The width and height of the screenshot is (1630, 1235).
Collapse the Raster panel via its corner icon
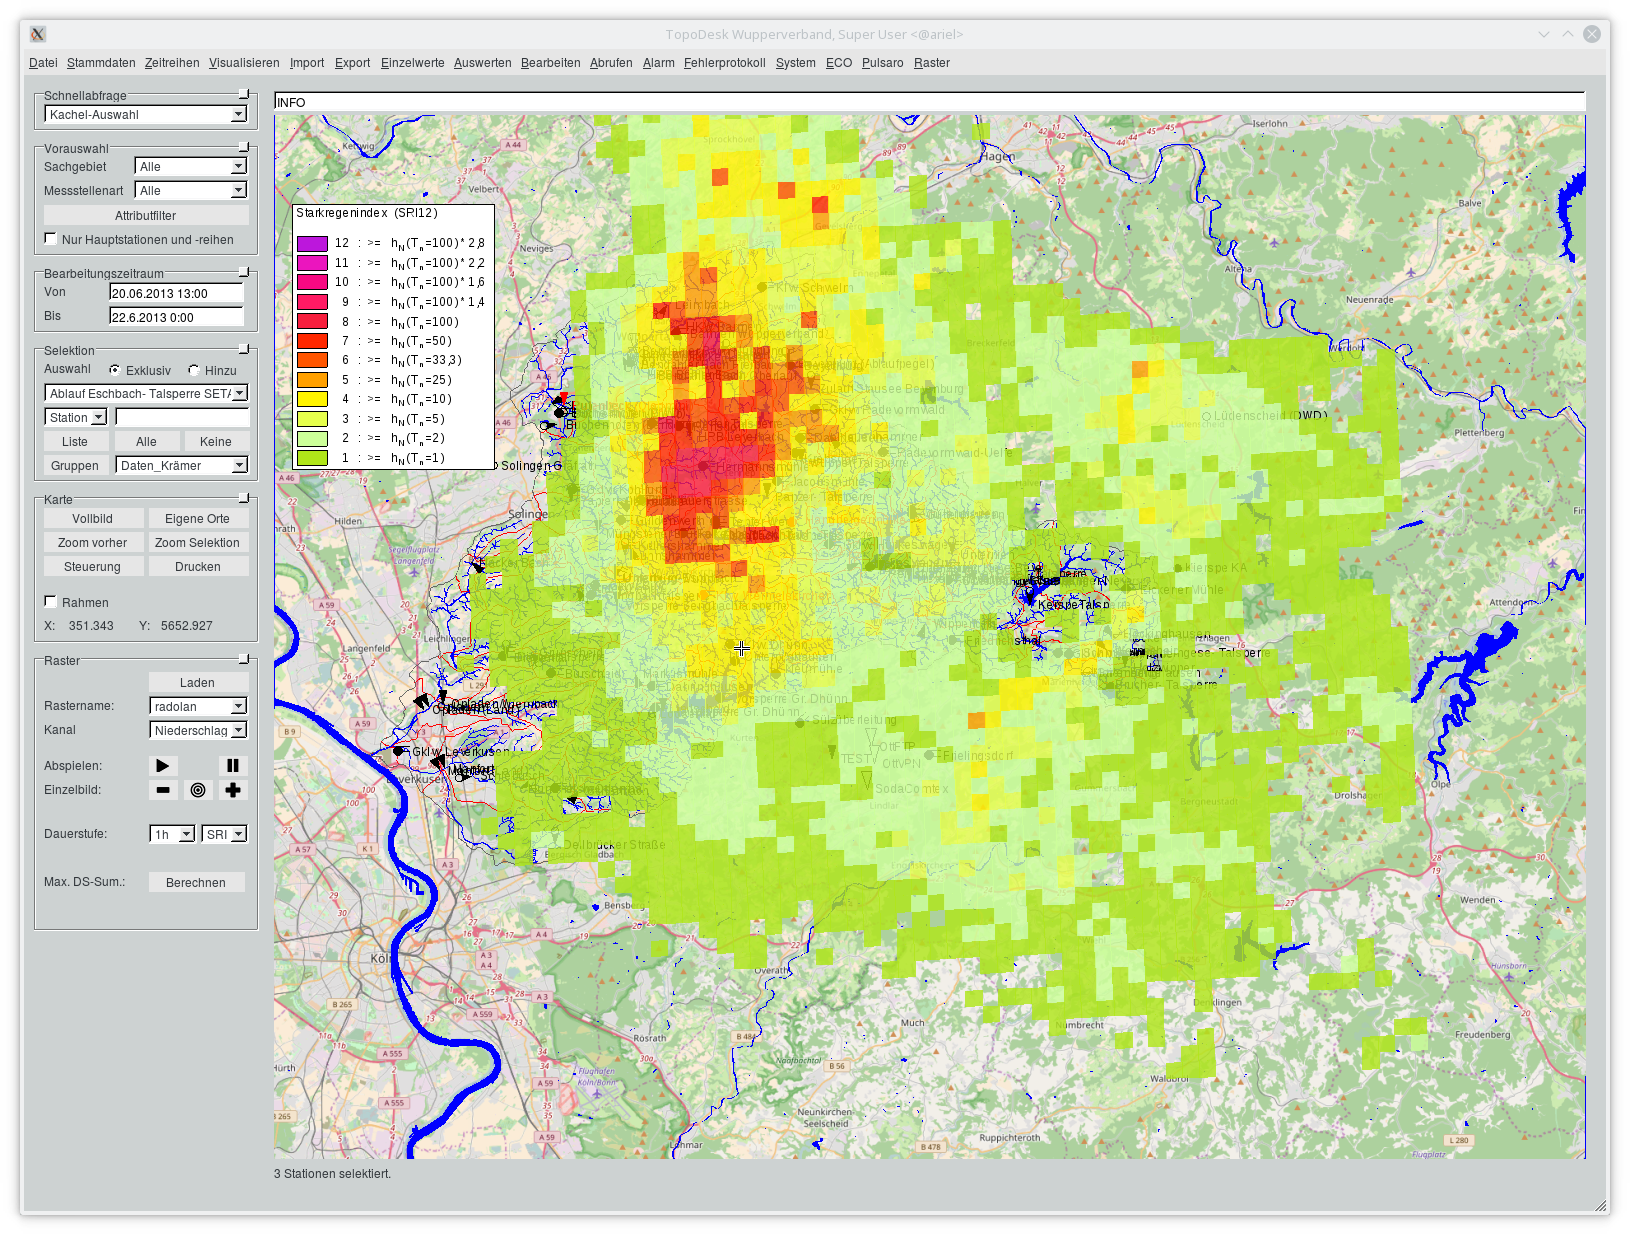(x=244, y=660)
